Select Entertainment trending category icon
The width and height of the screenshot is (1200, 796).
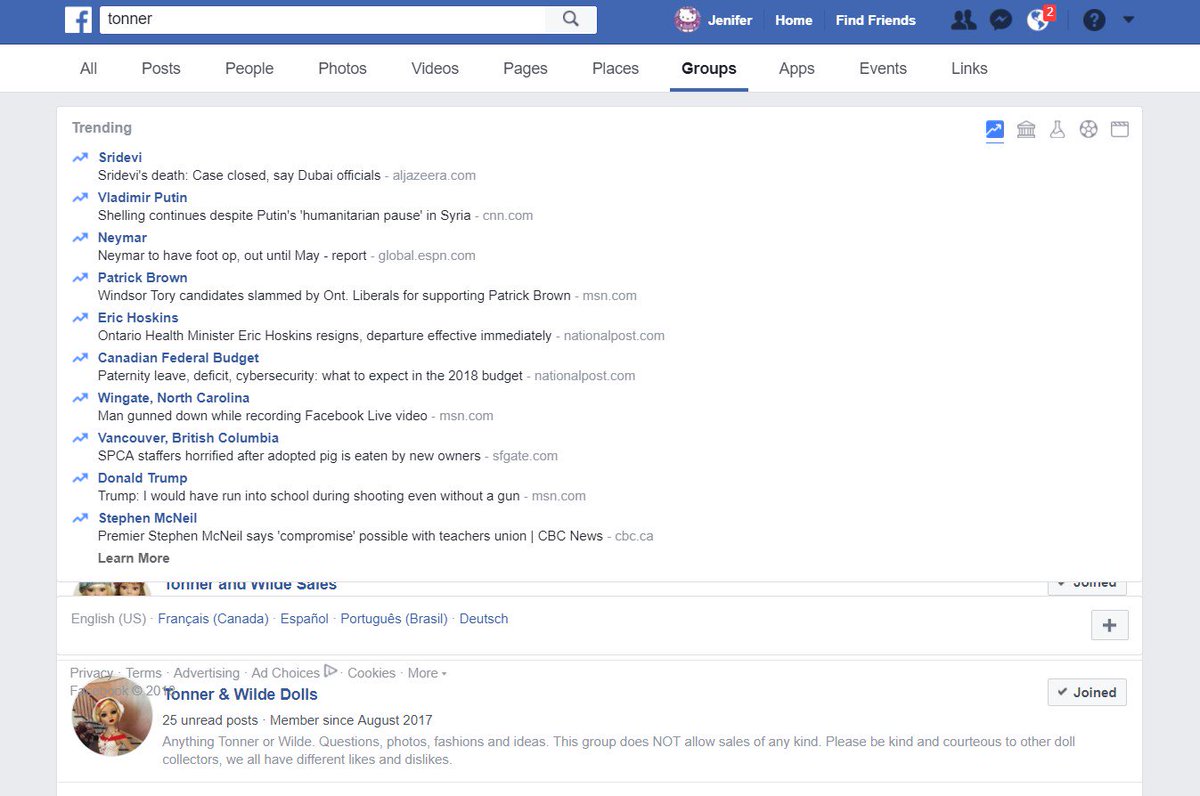click(x=1120, y=129)
